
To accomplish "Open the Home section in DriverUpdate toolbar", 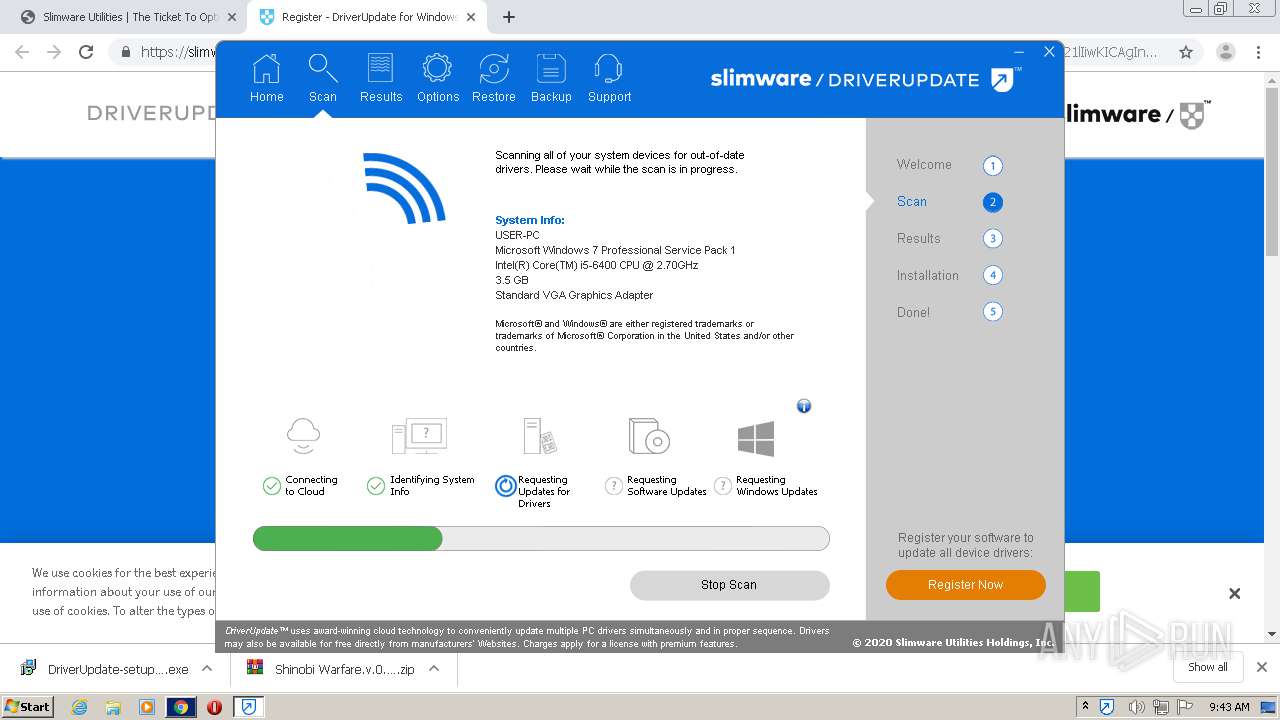I will [266, 79].
